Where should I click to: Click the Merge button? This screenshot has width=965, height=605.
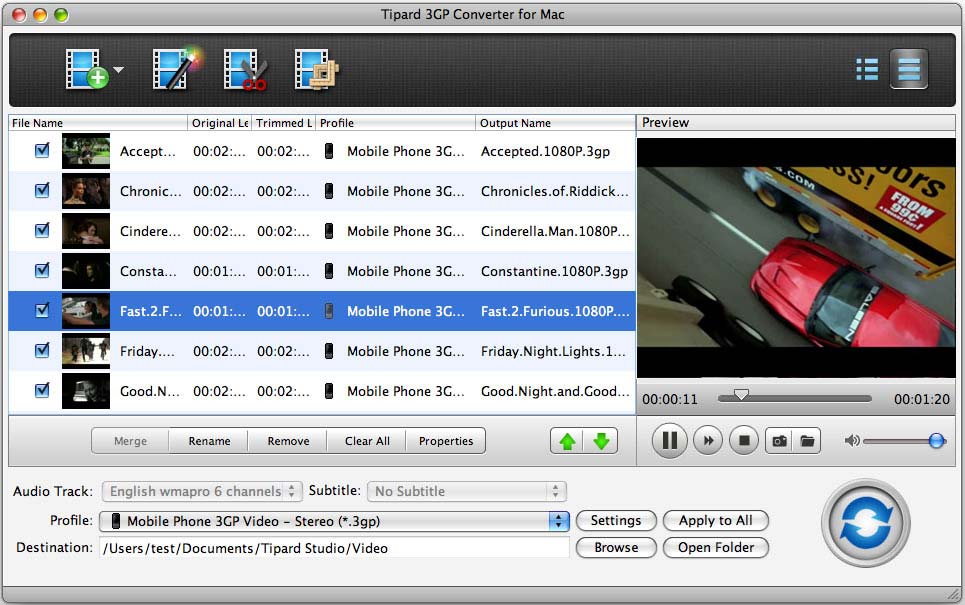pos(130,441)
